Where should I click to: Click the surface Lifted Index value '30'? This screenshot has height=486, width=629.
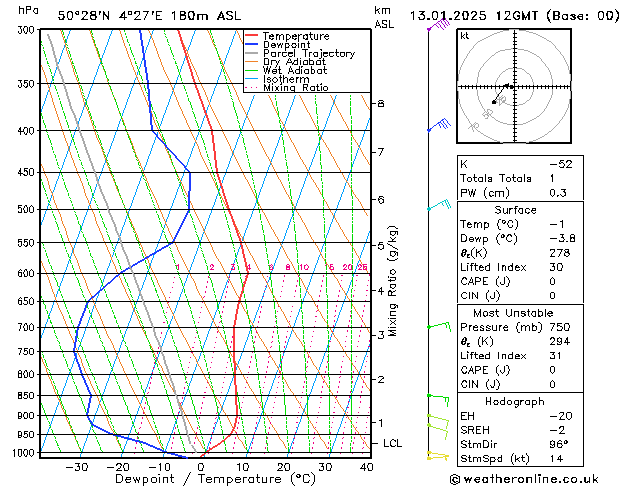pos(556,267)
